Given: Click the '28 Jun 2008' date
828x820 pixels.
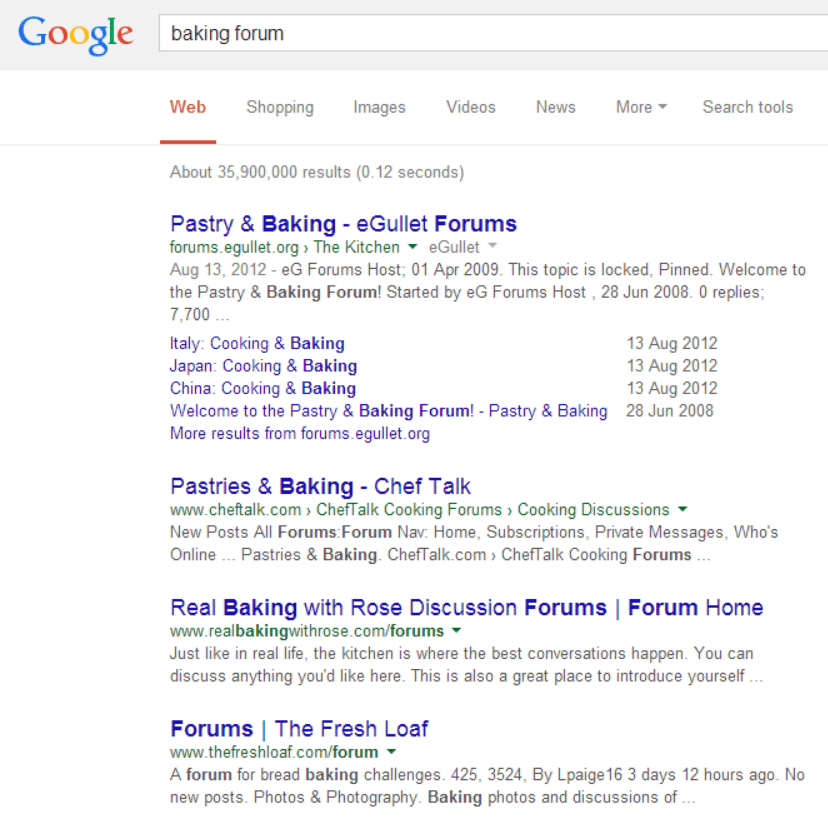Looking at the screenshot, I should click(670, 411).
